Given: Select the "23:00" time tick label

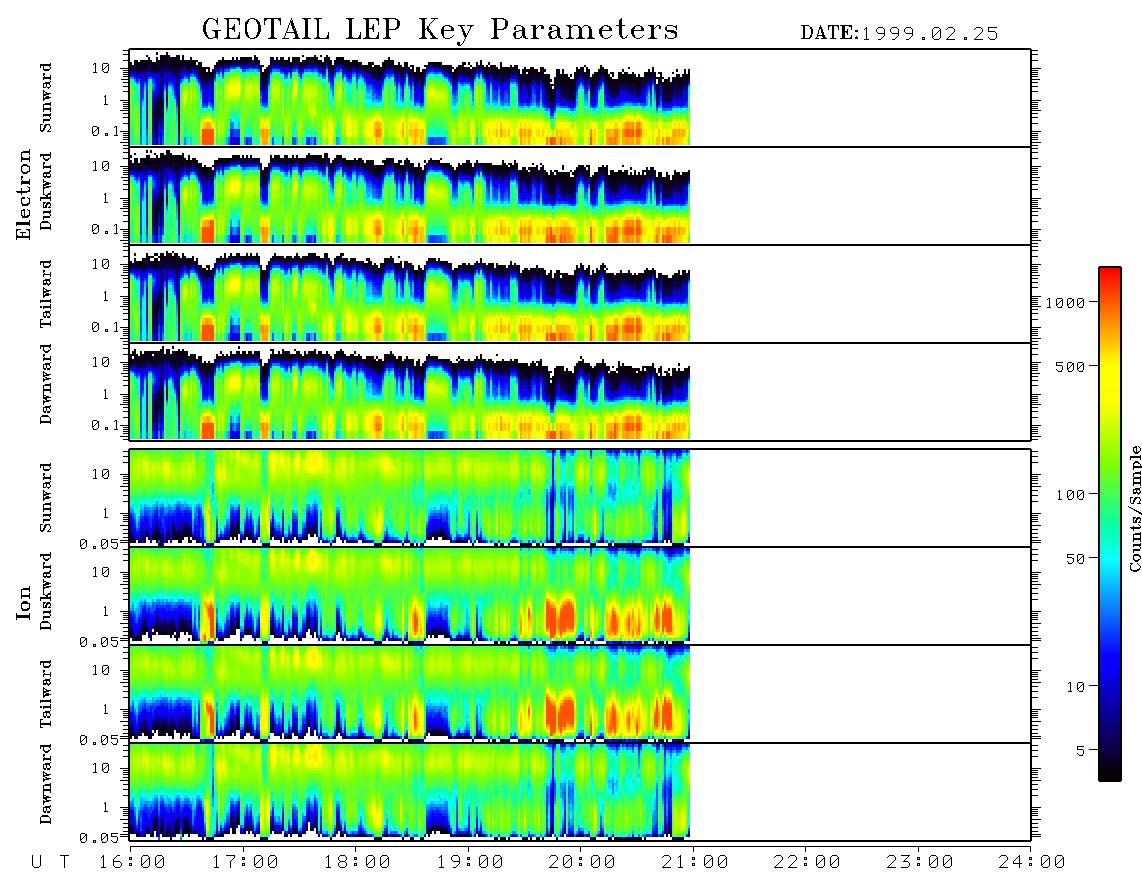Looking at the screenshot, I should point(920,863).
